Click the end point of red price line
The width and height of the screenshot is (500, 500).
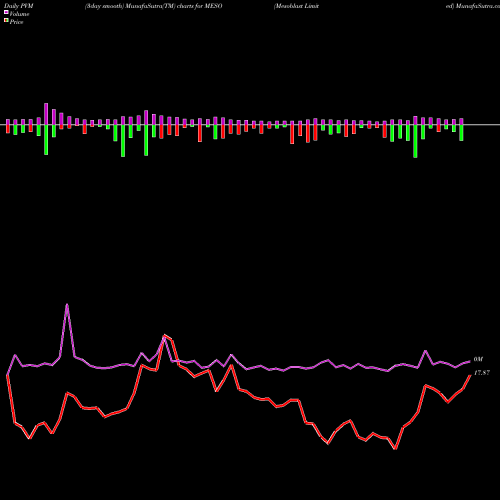pyautogui.click(x=470, y=375)
